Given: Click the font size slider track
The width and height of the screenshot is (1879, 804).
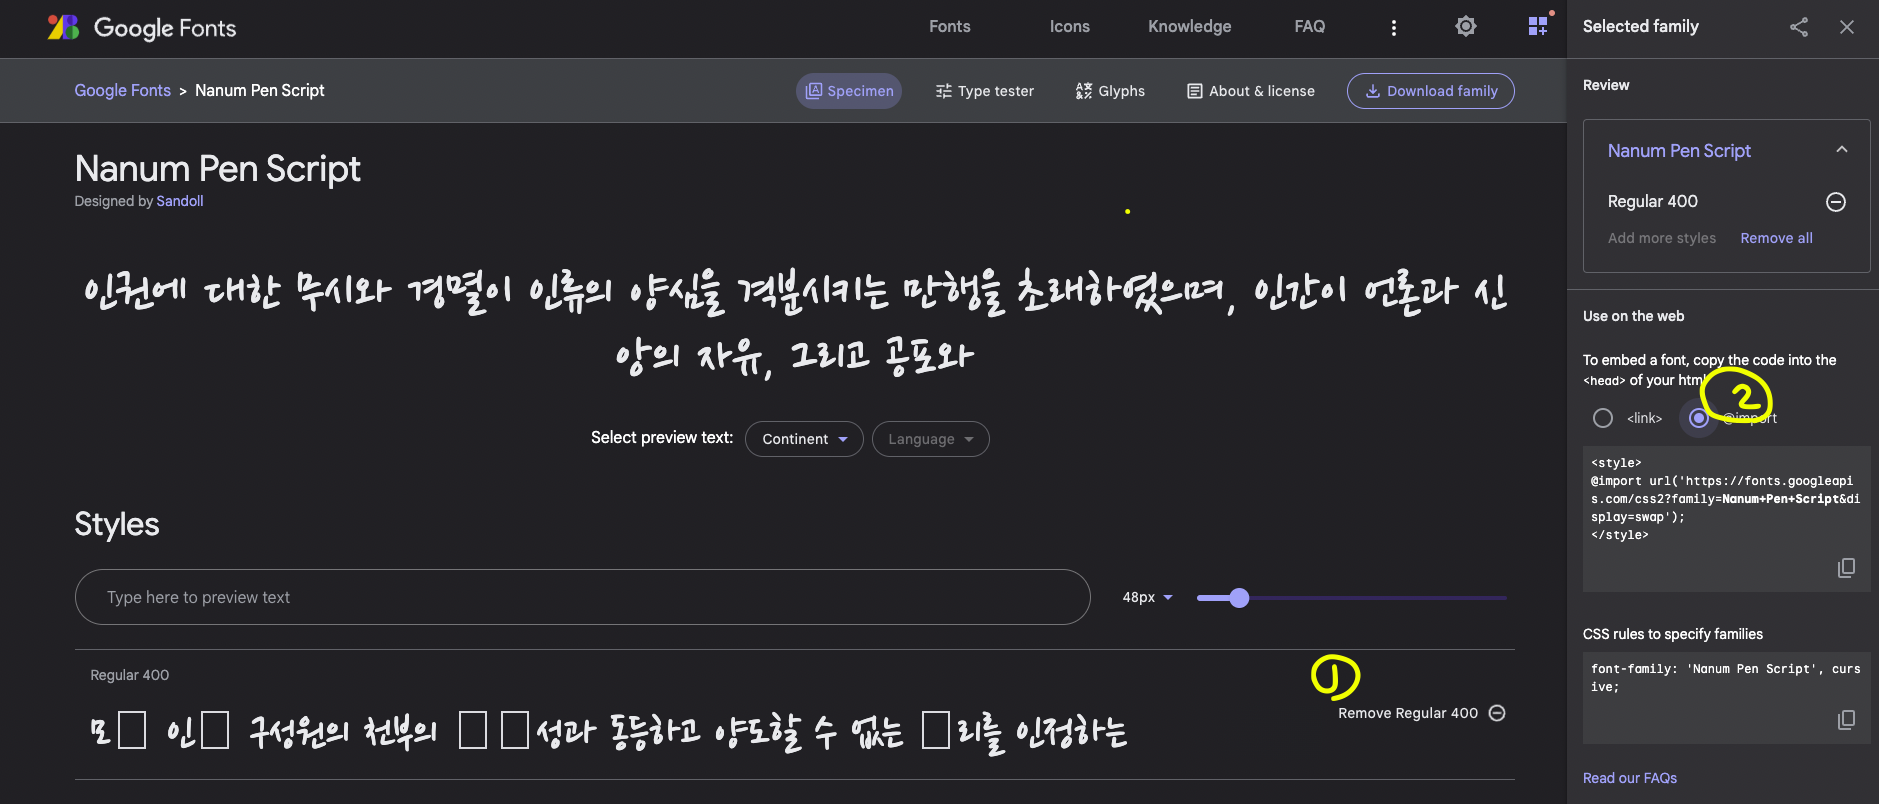Looking at the screenshot, I should pos(1352,598).
